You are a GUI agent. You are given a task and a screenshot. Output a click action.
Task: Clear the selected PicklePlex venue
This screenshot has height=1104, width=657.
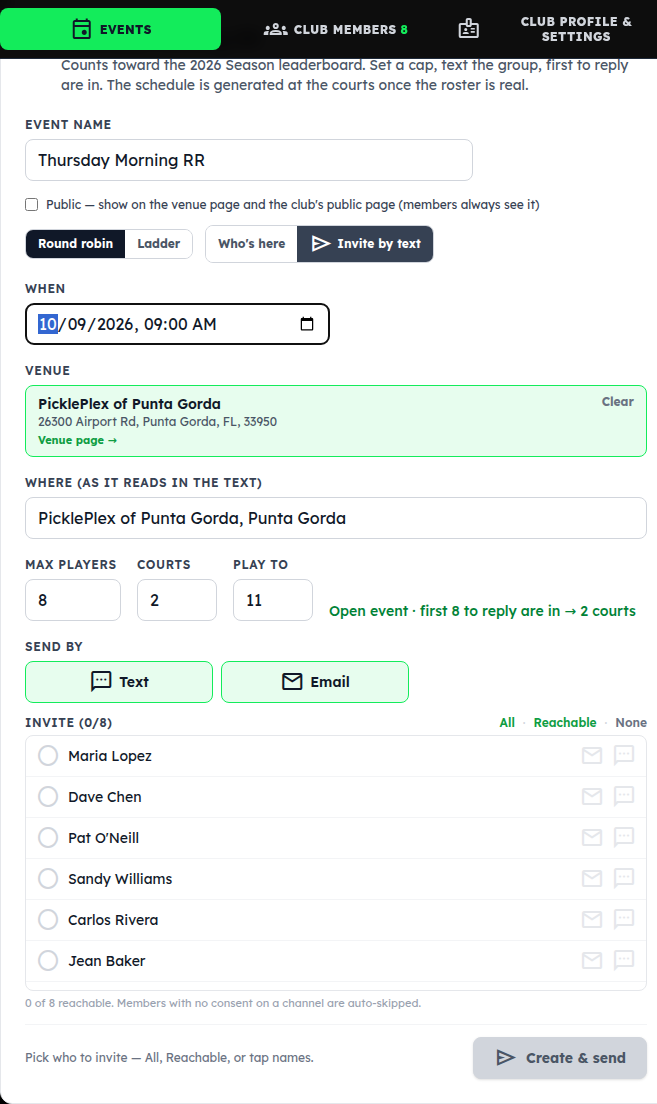click(x=618, y=401)
